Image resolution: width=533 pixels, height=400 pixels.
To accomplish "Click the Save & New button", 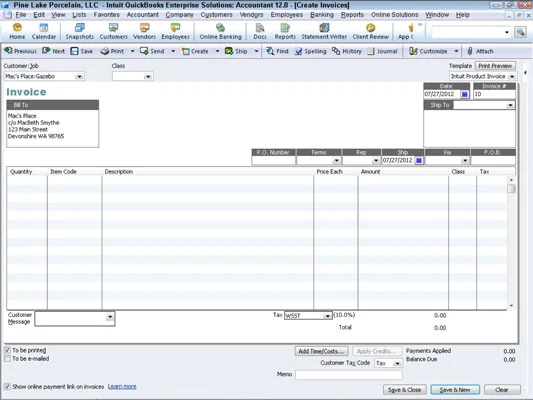I will pyautogui.click(x=455, y=389).
